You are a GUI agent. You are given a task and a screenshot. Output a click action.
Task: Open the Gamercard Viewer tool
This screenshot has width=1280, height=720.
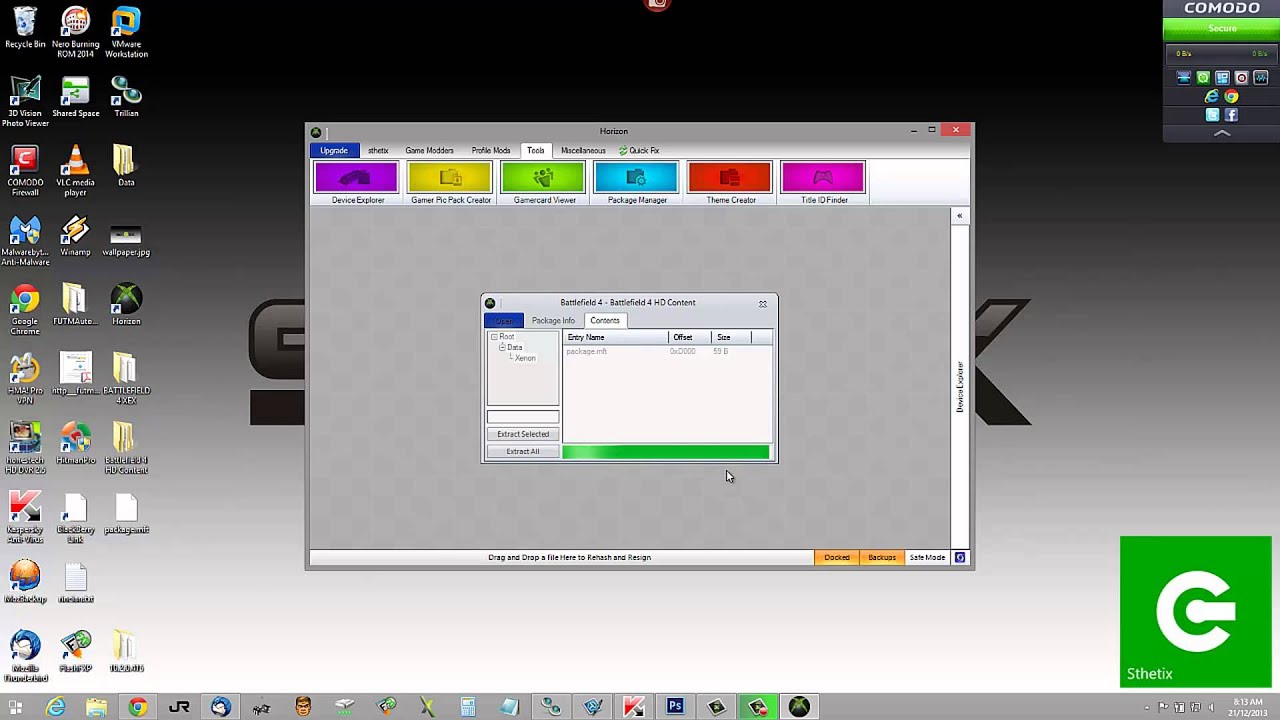(544, 179)
